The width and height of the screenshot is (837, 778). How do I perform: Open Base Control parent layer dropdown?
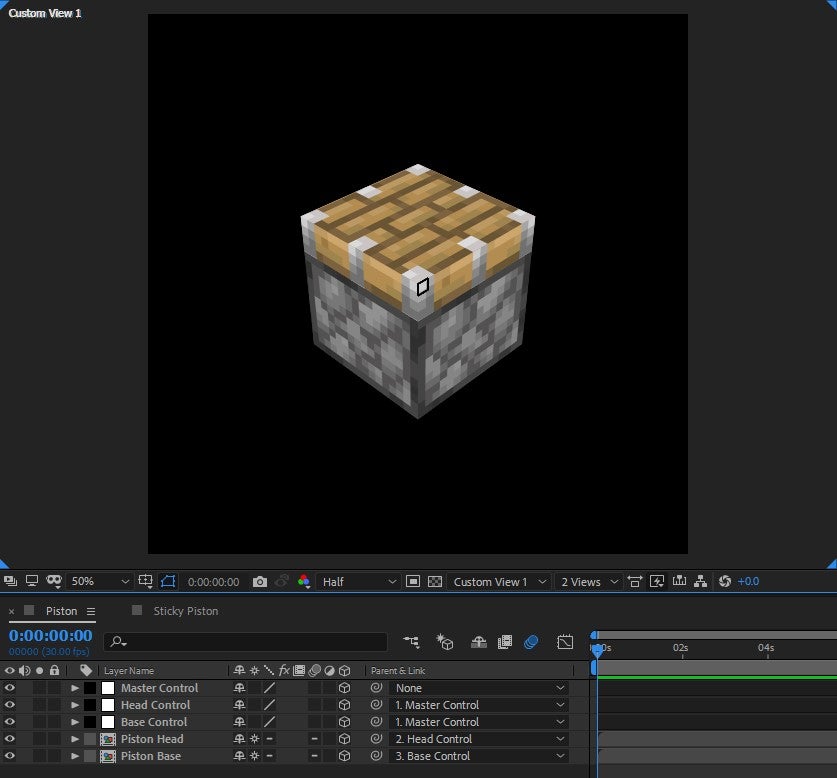coord(480,722)
